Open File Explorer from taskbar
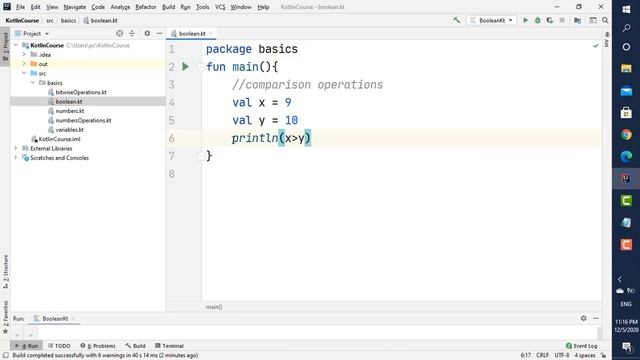Screen dimensions: 640x360 coord(626,68)
